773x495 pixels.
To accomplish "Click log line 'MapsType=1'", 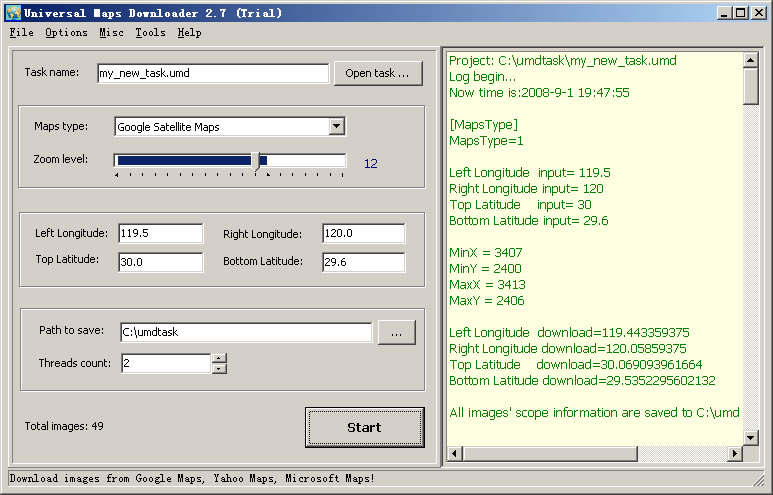I will pos(486,141).
